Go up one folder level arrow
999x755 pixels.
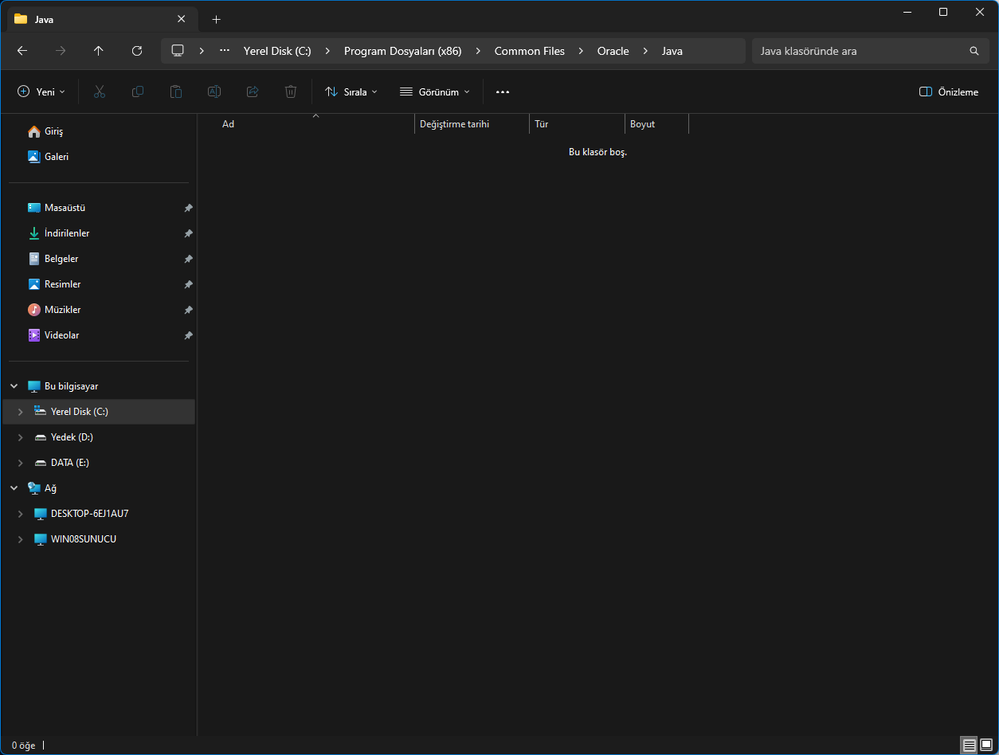coord(98,51)
